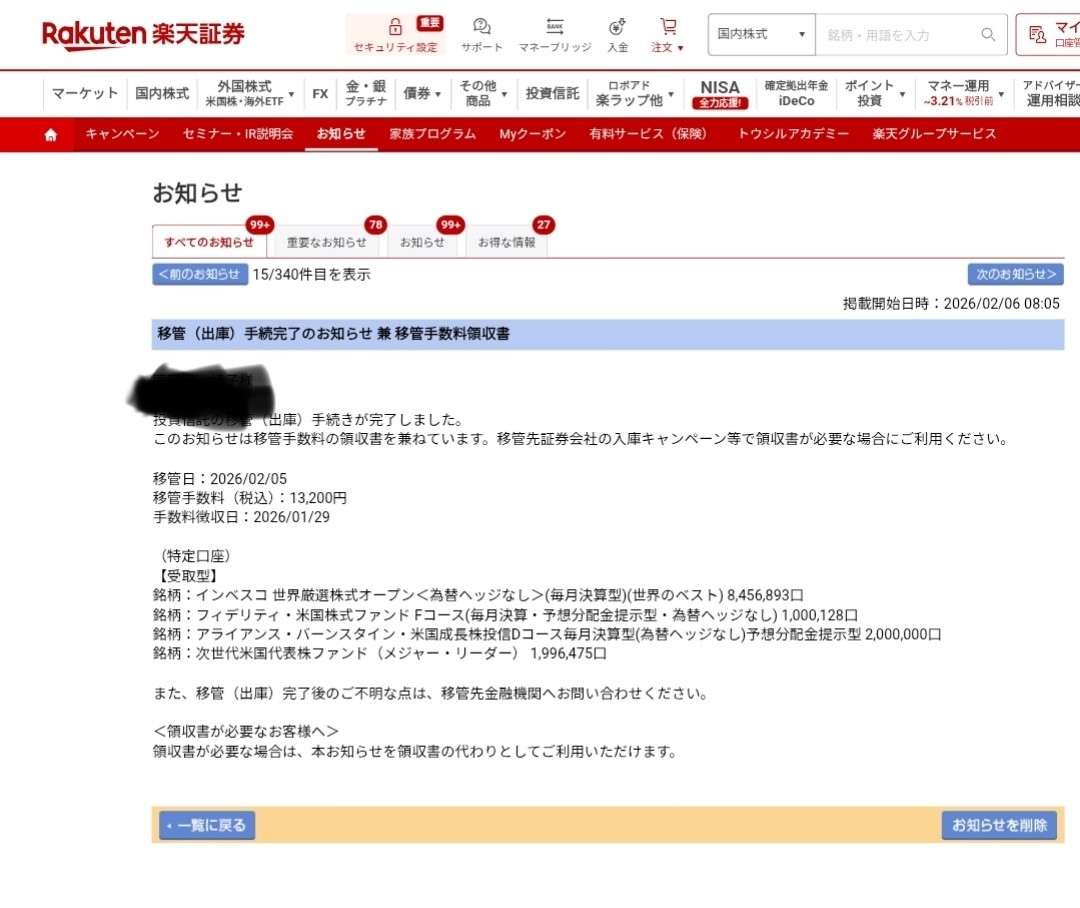Click 楽天グループサービス in sub-navigation

934,134
